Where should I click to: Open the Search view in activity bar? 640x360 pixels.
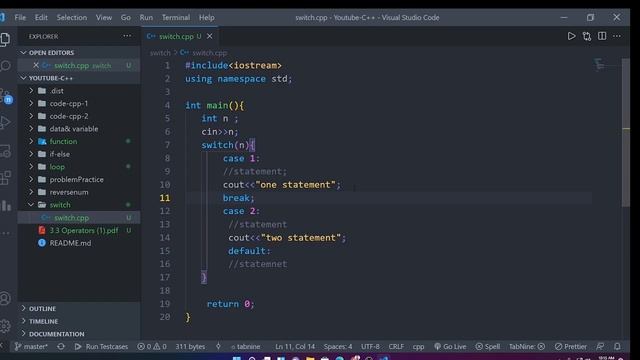(x=5, y=66)
